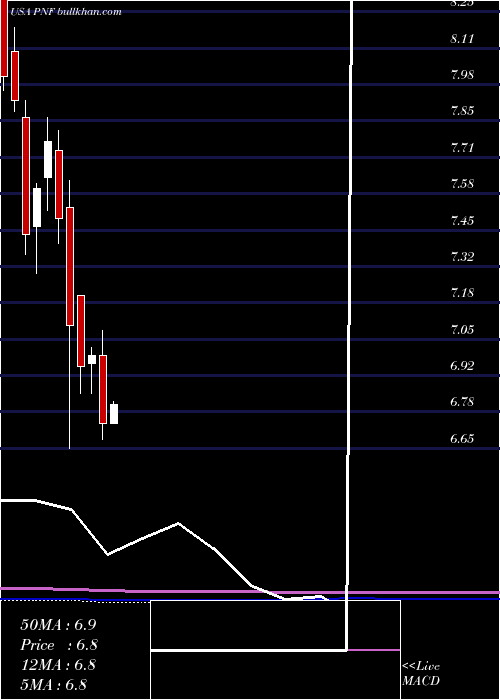
Task: Click the 7.05 price axis label
Action: (x=462, y=330)
